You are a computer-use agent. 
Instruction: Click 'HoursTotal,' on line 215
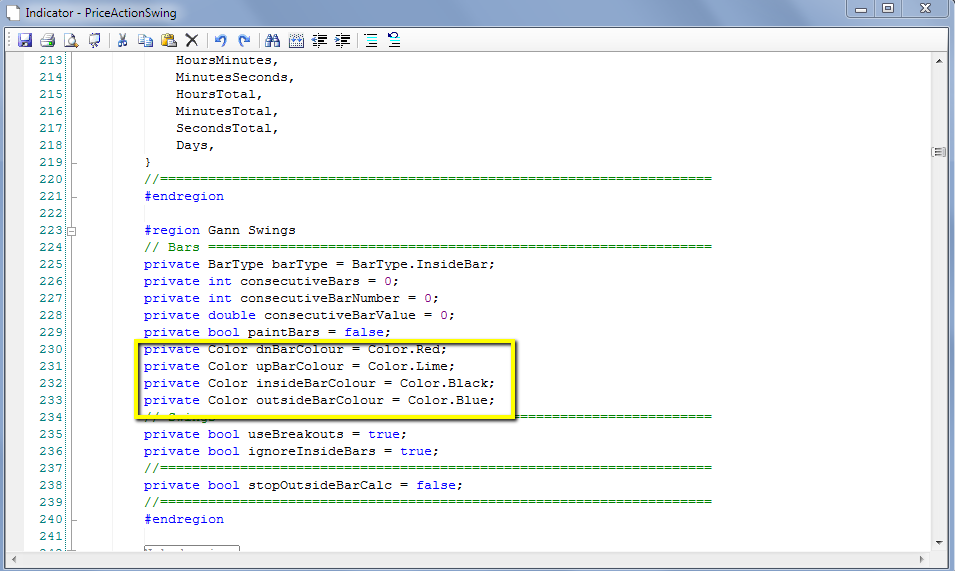click(x=219, y=94)
